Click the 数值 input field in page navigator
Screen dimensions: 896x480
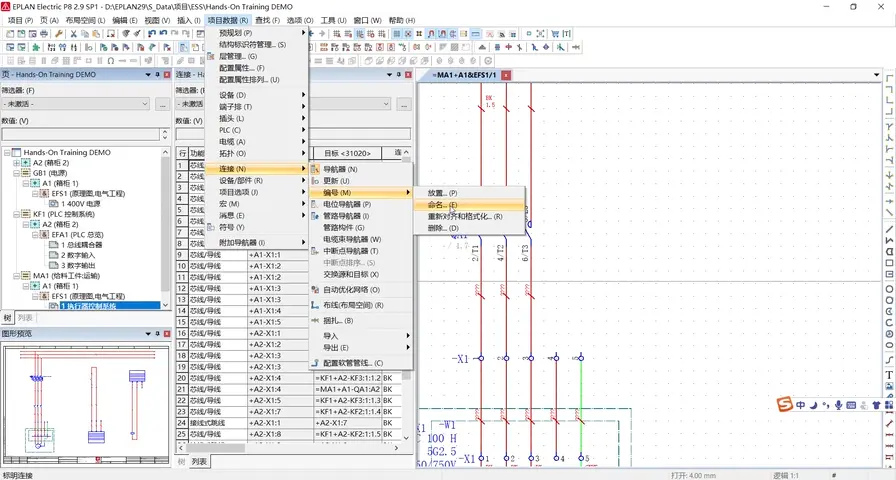(80, 134)
